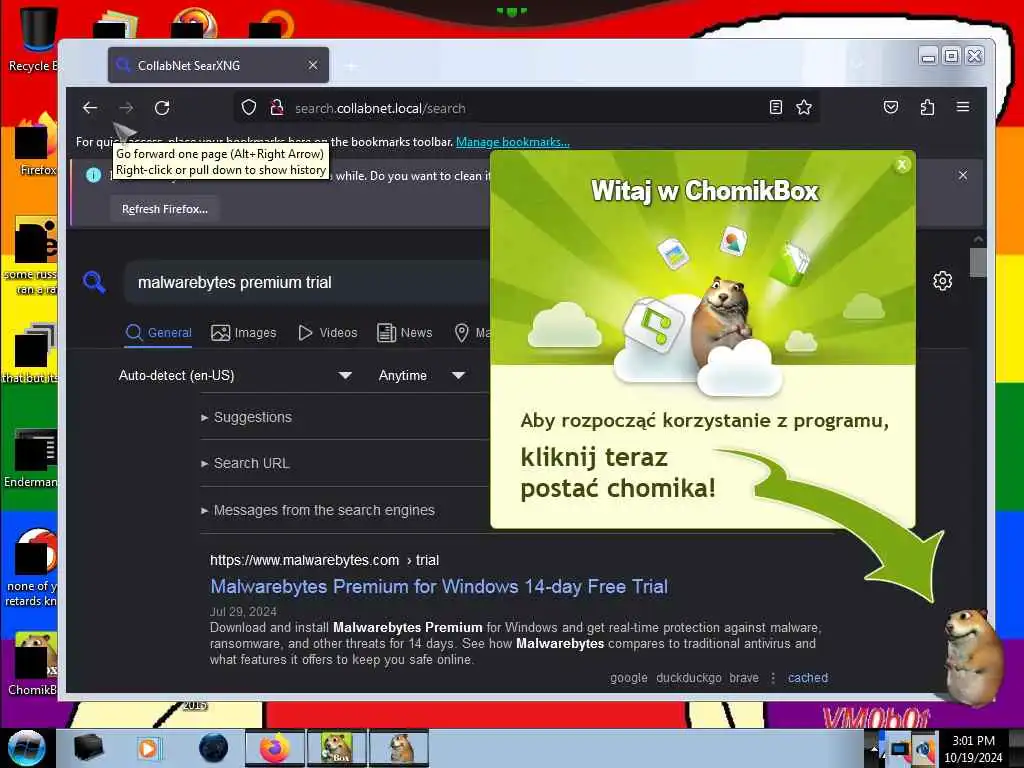
Task: Open second hamster taskbar button
Action: click(399, 748)
